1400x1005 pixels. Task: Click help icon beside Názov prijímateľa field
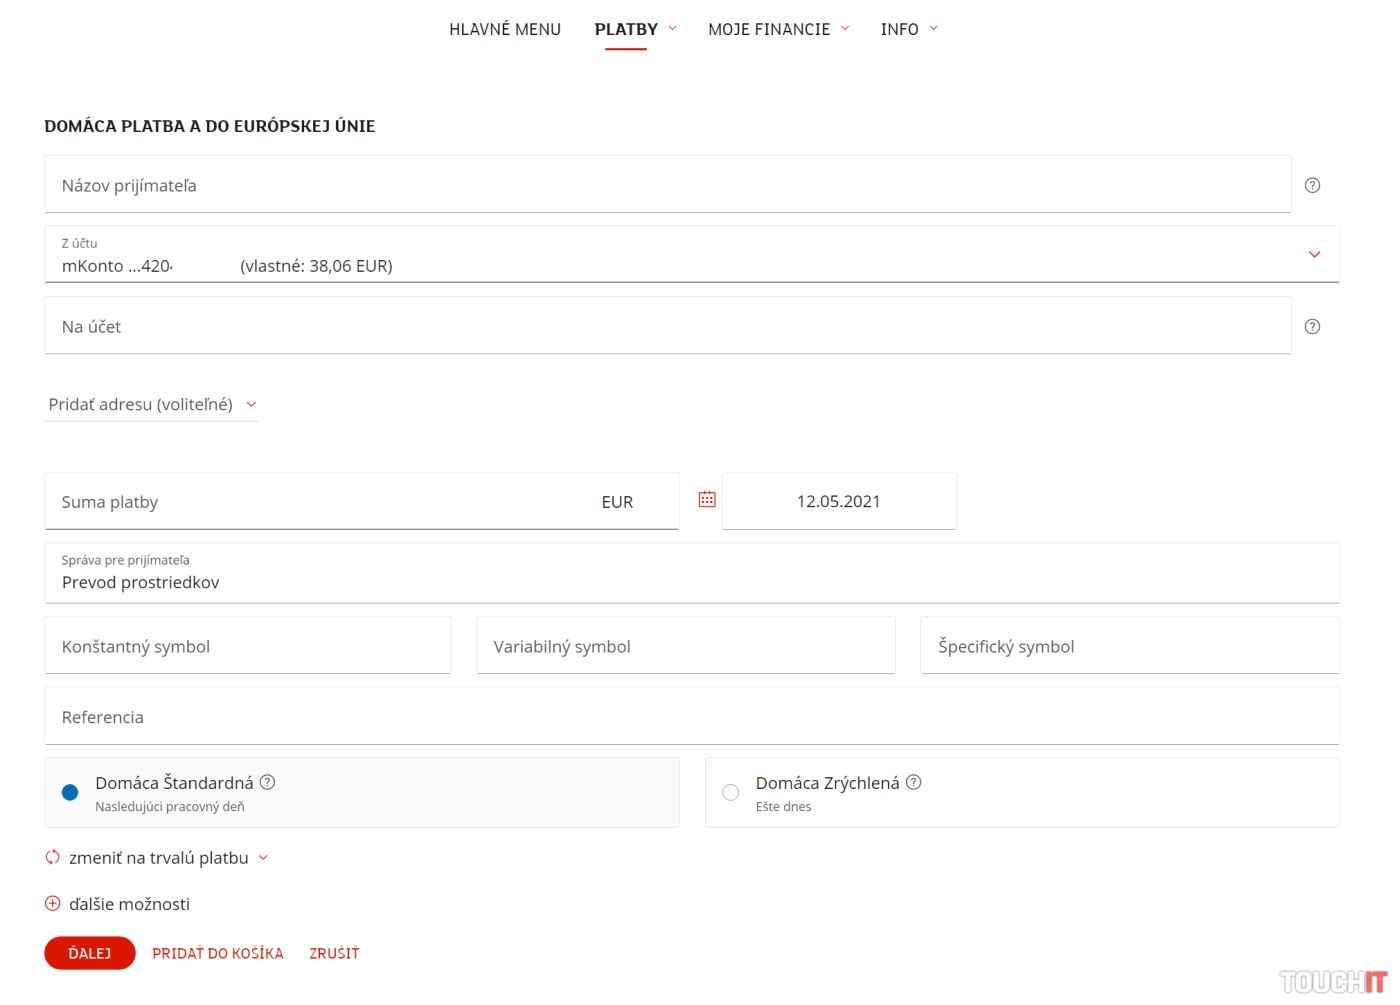point(1312,185)
